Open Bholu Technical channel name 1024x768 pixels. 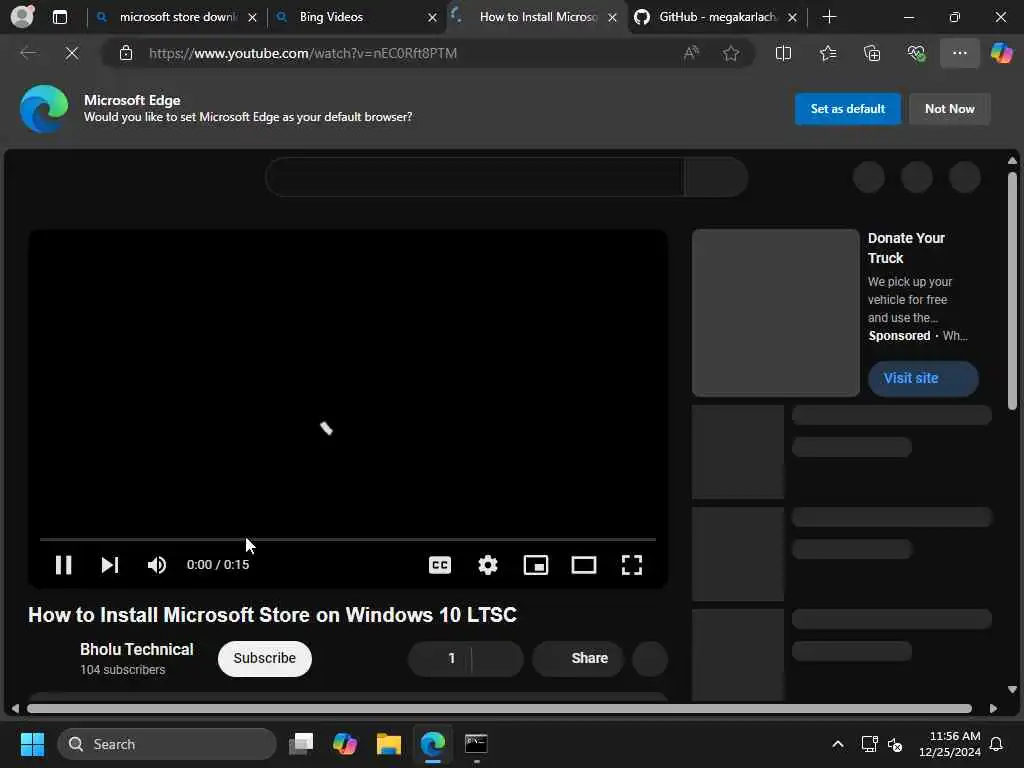tap(136, 649)
